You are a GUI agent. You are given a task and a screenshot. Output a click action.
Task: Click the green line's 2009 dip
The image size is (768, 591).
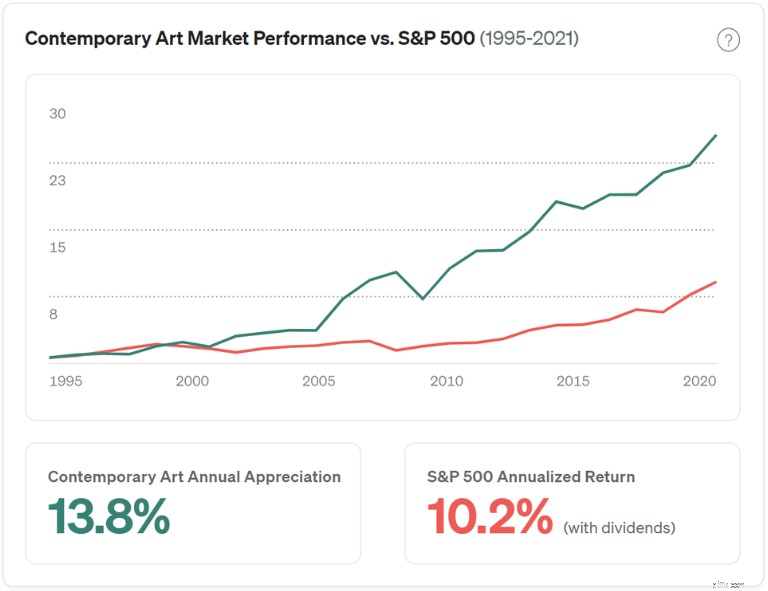423,298
